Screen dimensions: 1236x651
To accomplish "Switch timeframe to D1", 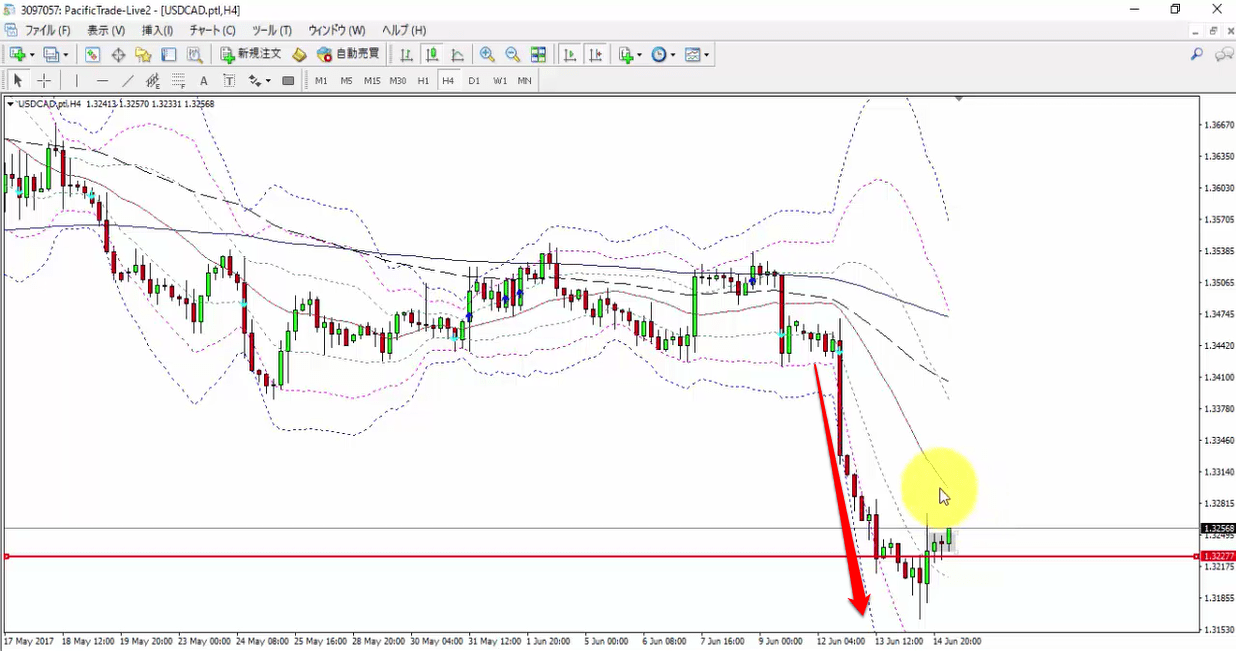I will tap(474, 81).
